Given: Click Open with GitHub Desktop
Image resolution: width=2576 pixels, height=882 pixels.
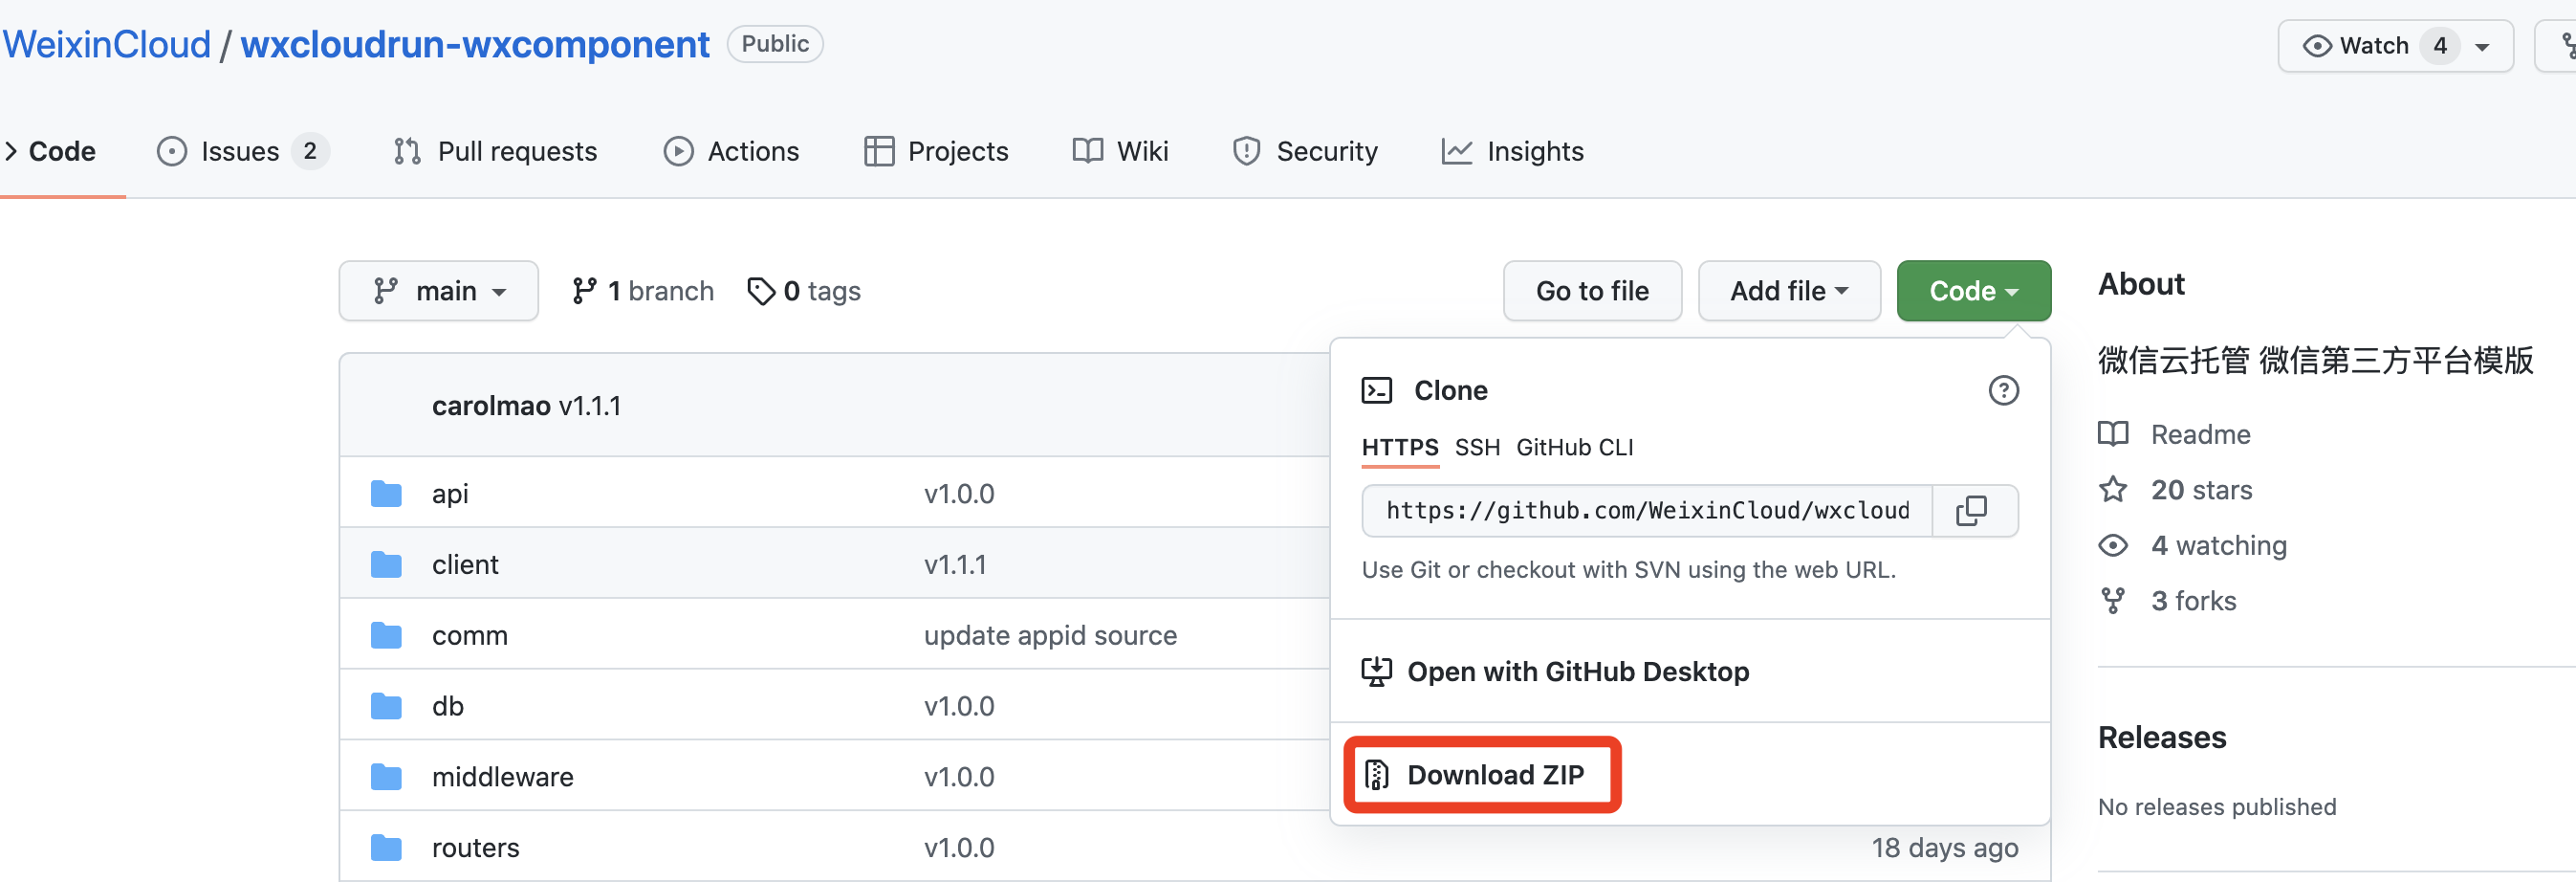Looking at the screenshot, I should pyautogui.click(x=1578, y=672).
